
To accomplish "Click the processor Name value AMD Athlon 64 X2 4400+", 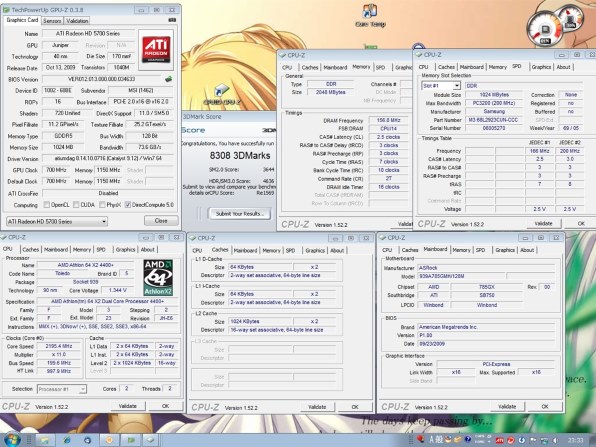I will click(x=85, y=265).
